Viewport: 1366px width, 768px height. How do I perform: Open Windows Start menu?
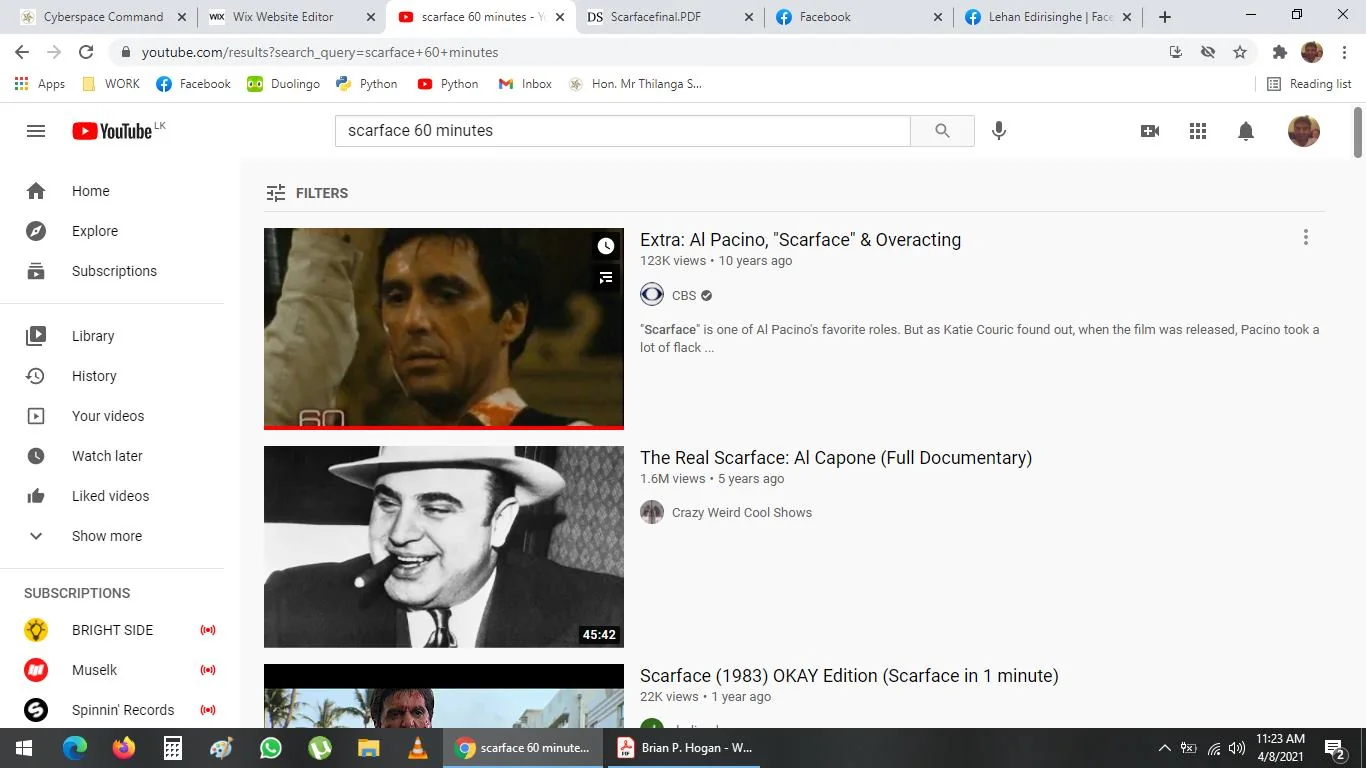pyautogui.click(x=24, y=748)
